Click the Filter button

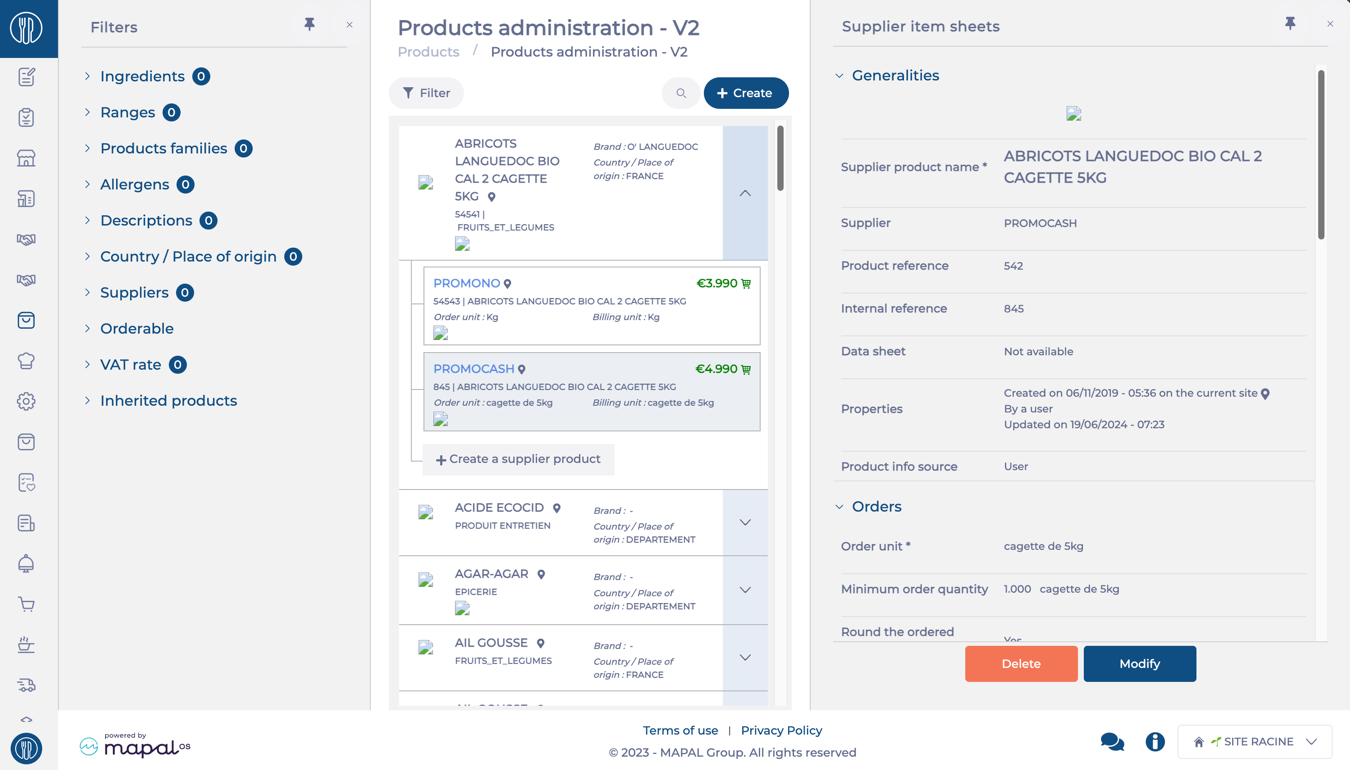coord(427,93)
